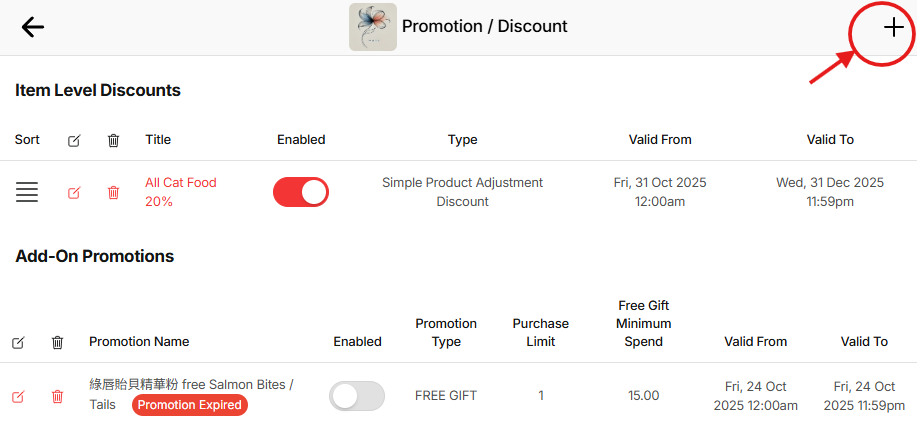
Task: Click the Promotion Name column header
Action: click(139, 342)
